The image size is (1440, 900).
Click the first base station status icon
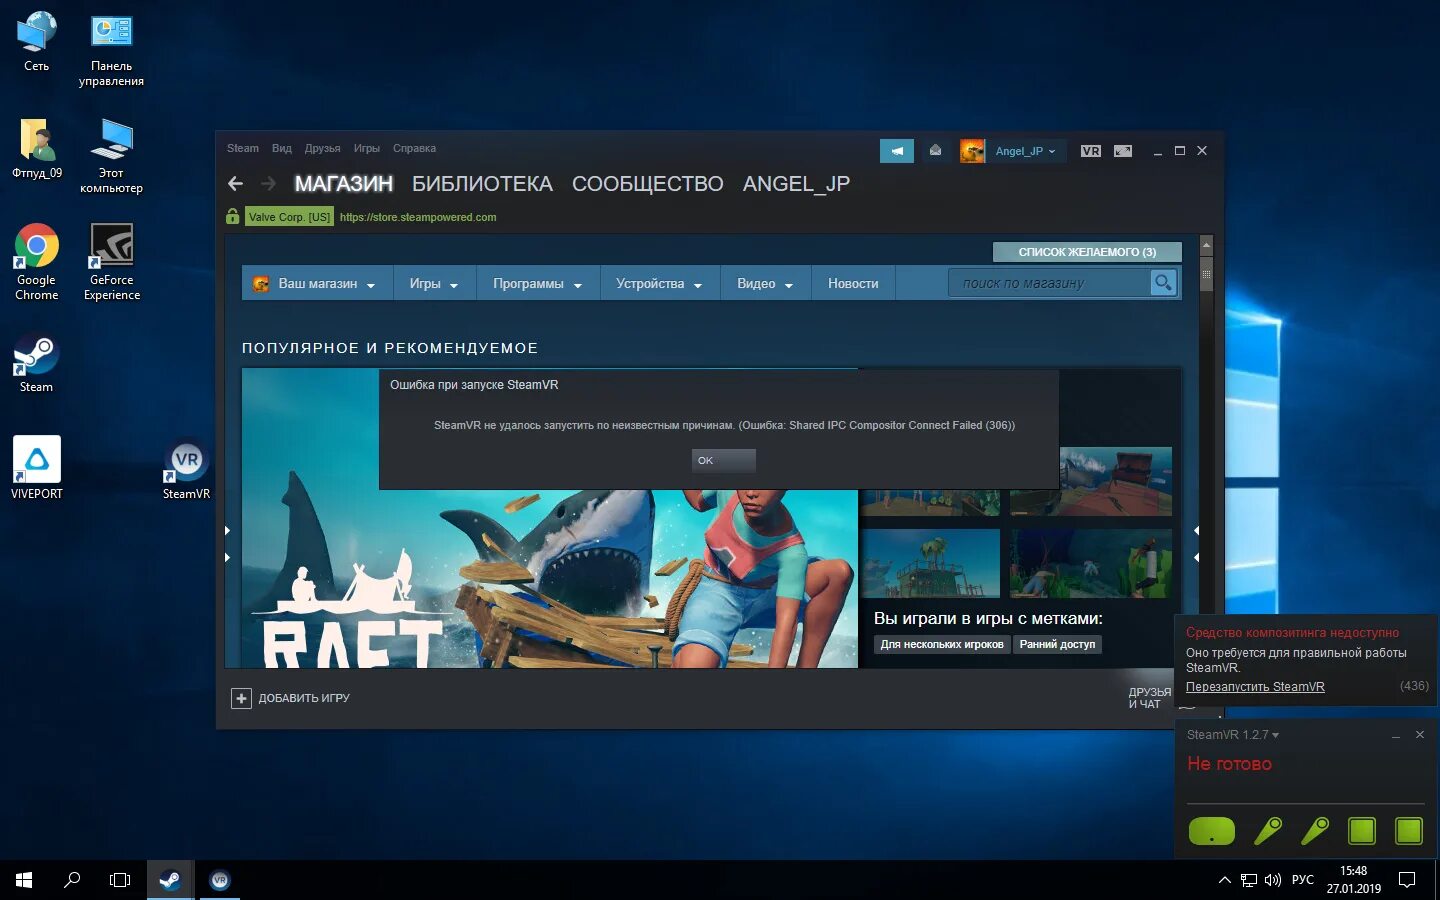(x=1362, y=831)
